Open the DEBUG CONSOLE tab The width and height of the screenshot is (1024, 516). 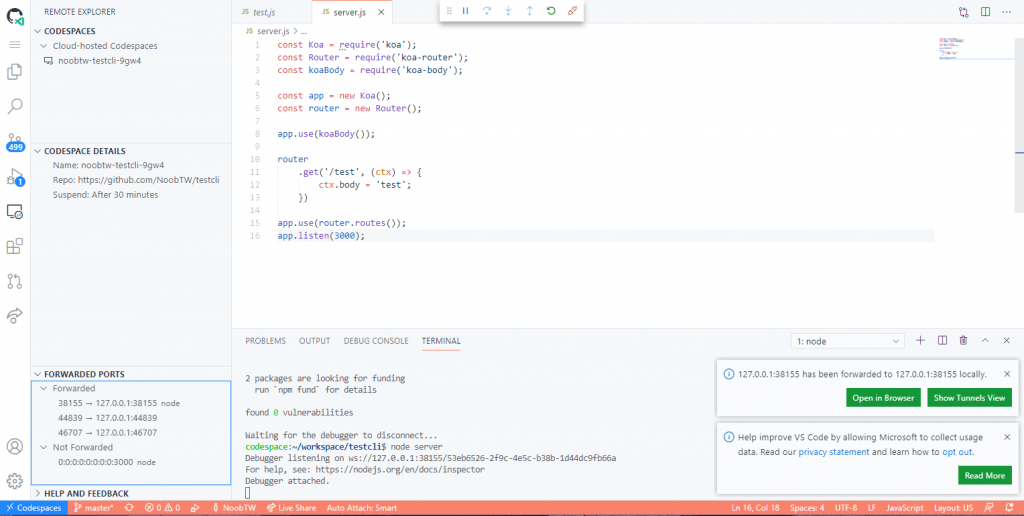(x=376, y=341)
